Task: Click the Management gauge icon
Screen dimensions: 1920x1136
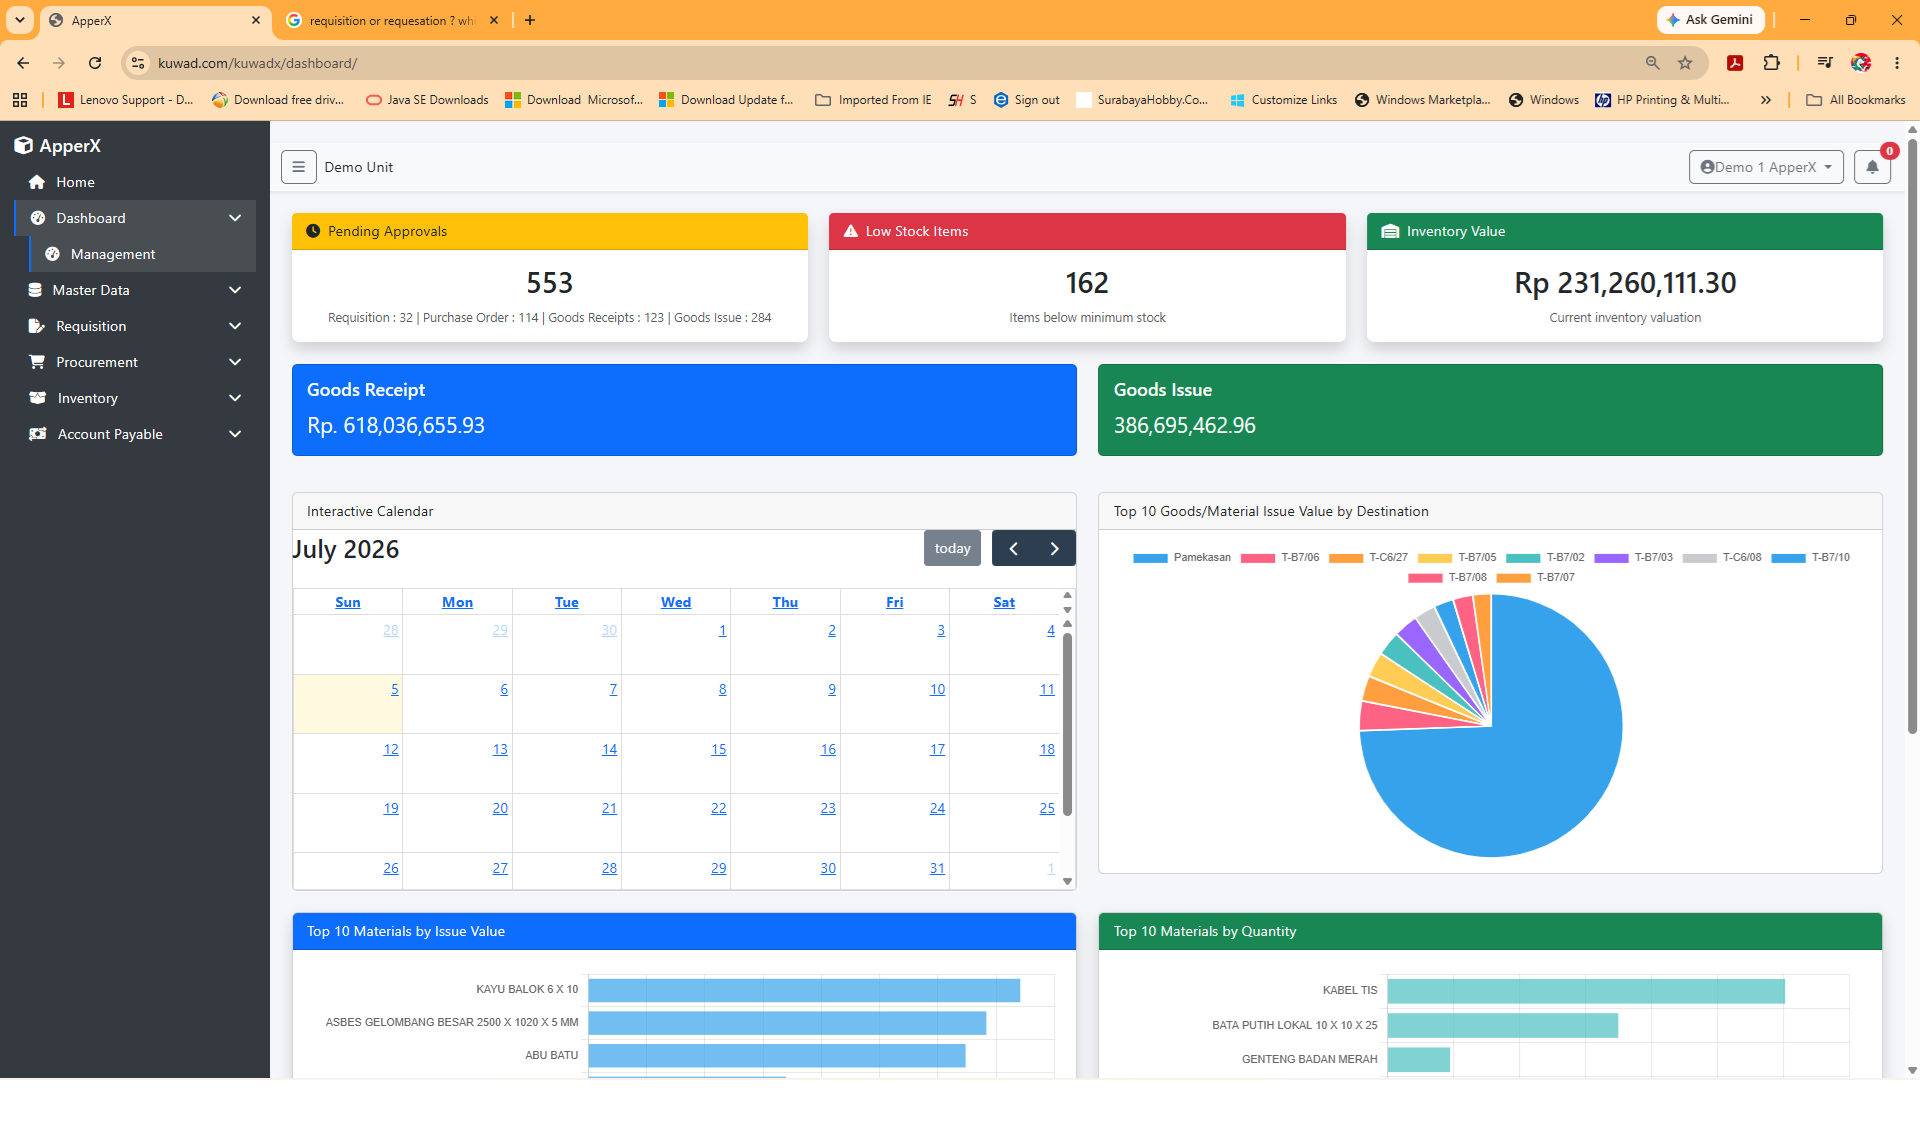Action: [x=52, y=254]
